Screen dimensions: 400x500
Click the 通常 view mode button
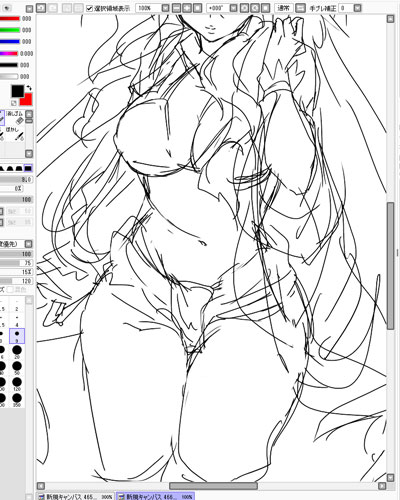[x=284, y=8]
